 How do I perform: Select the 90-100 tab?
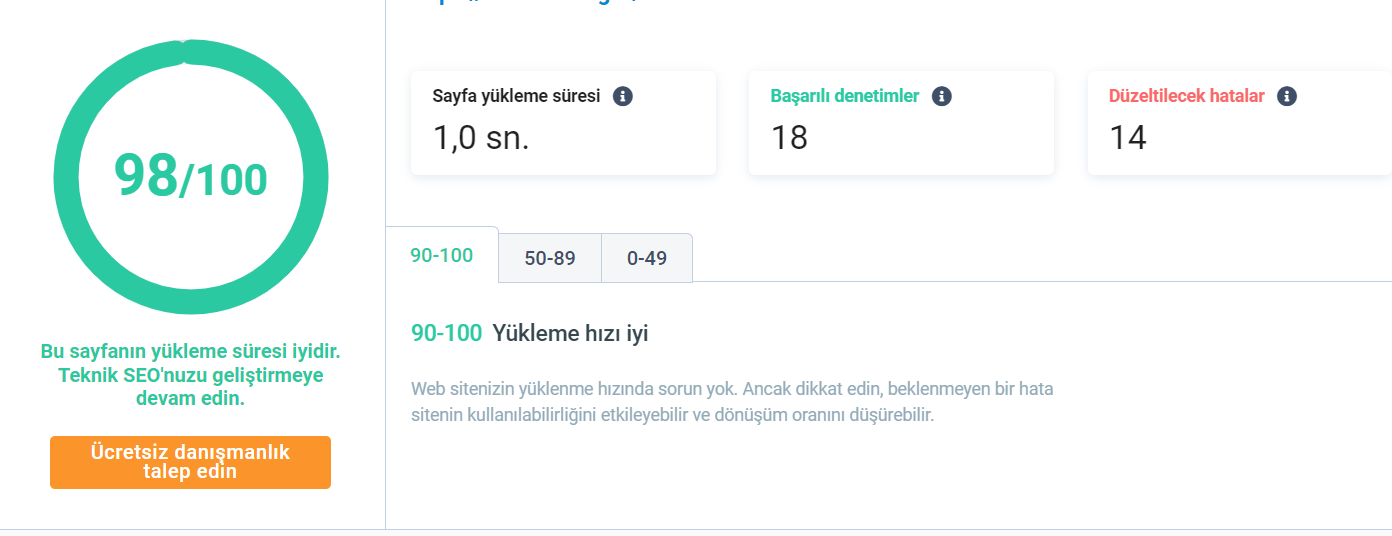442,255
